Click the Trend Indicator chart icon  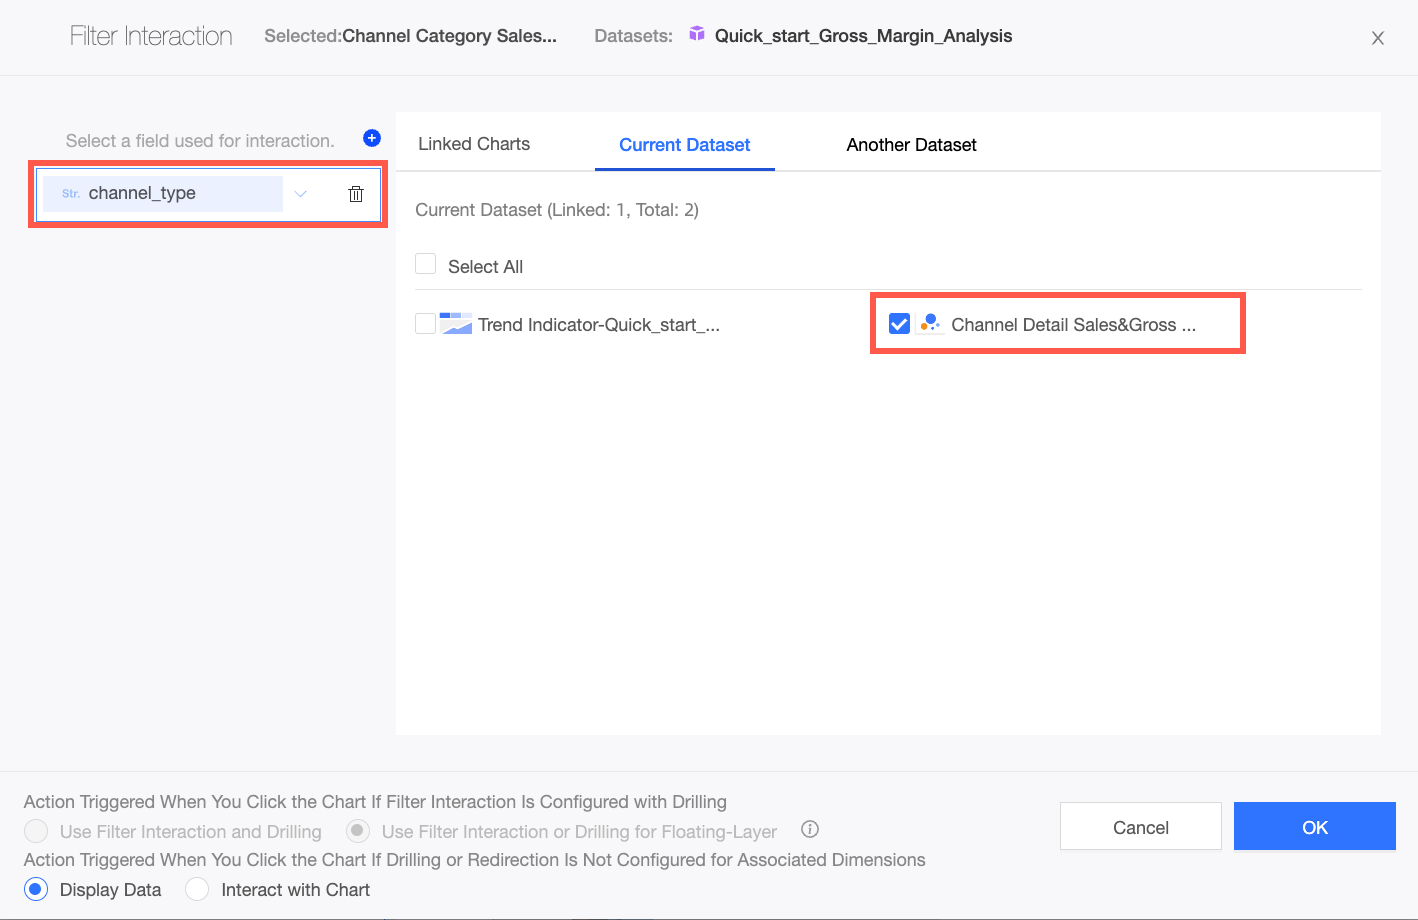pos(456,324)
